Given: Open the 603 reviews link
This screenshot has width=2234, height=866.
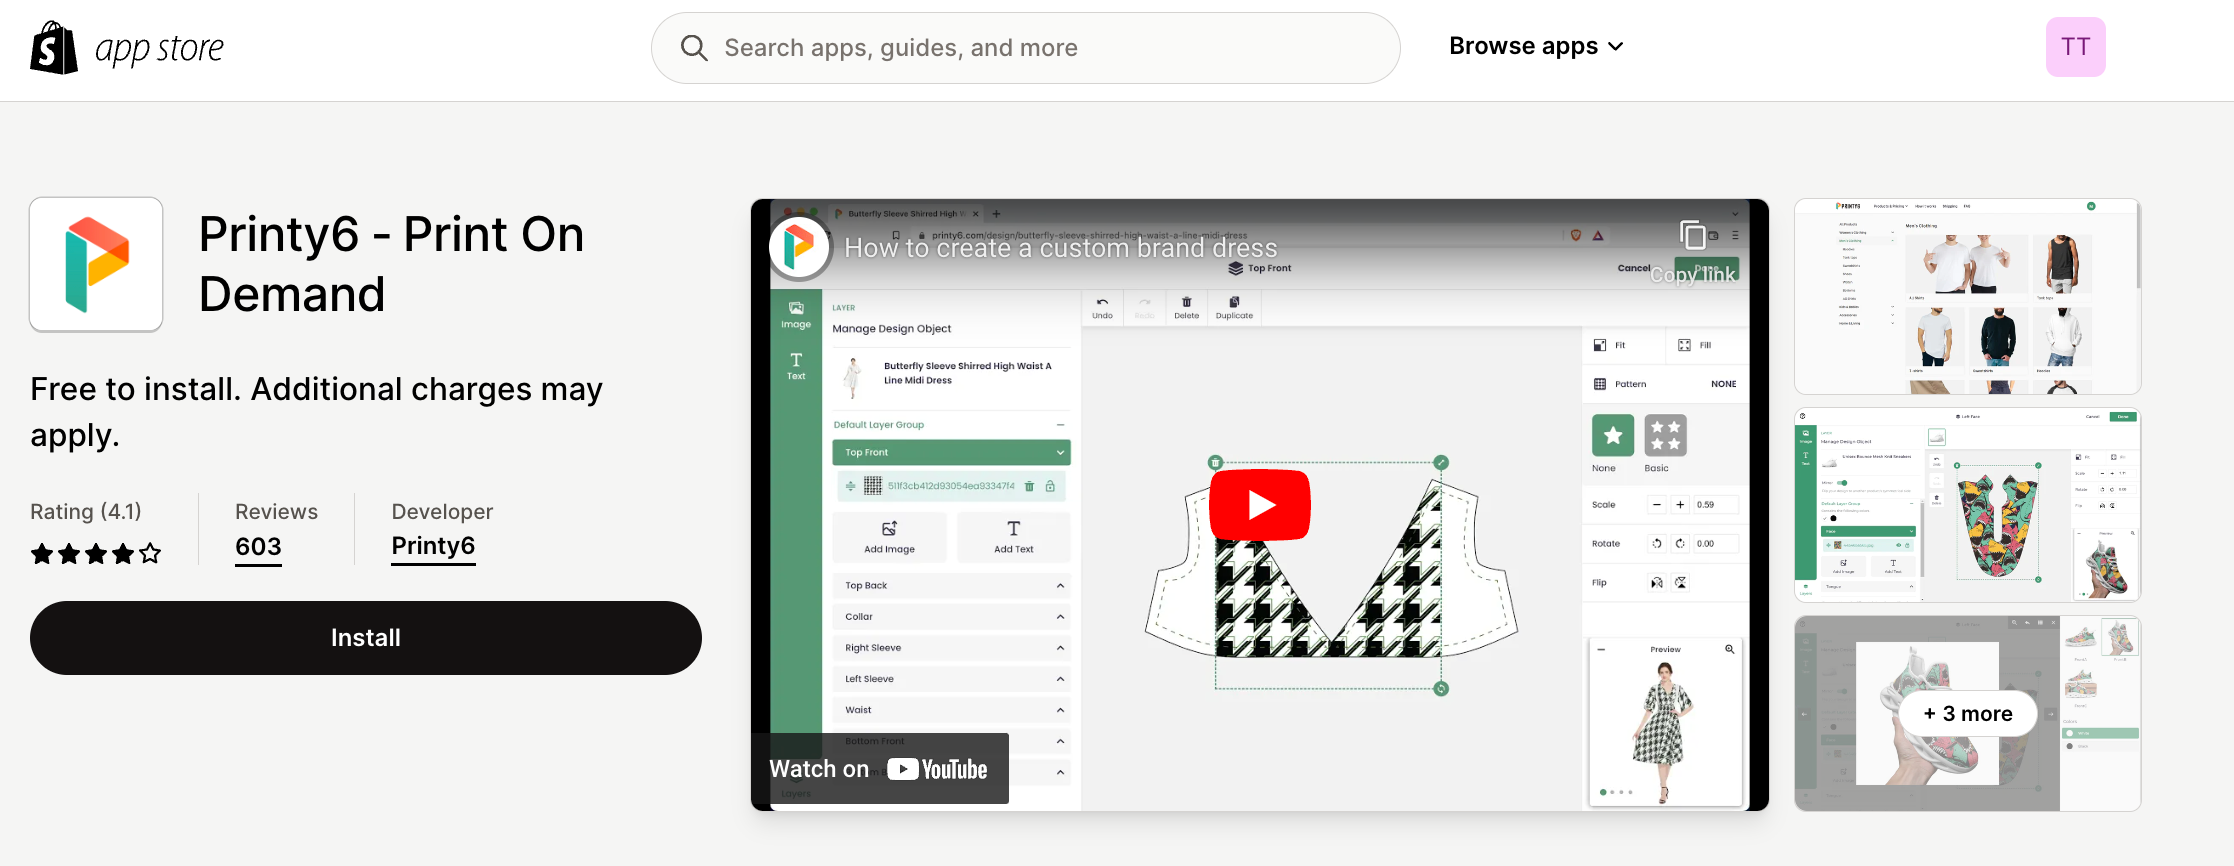Looking at the screenshot, I should click(258, 547).
